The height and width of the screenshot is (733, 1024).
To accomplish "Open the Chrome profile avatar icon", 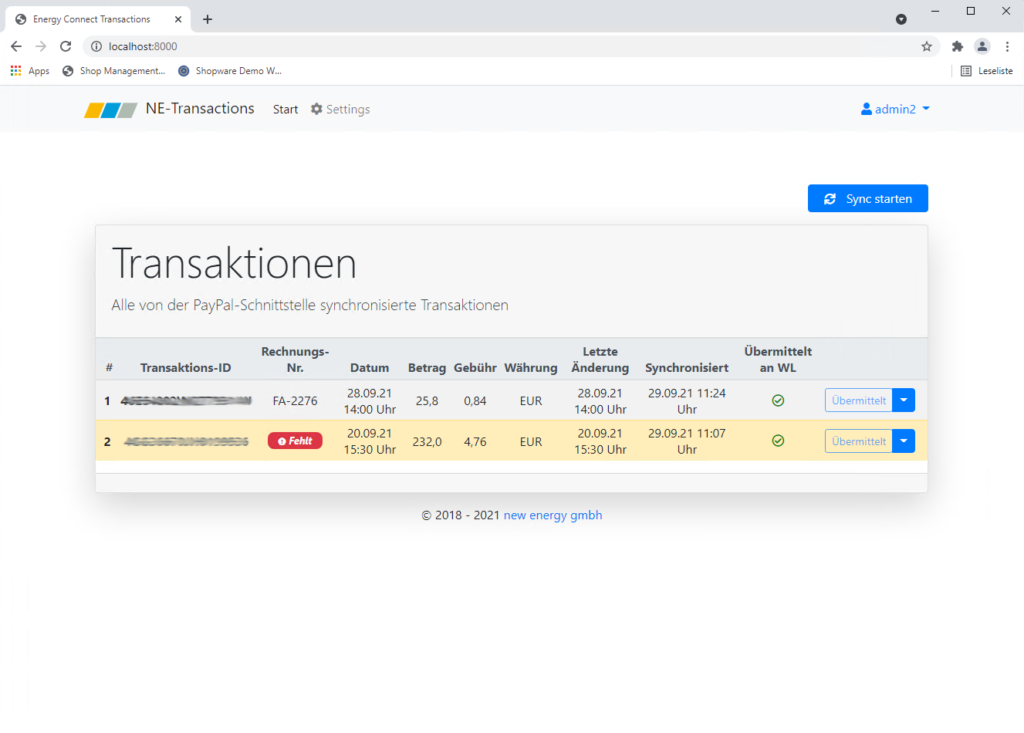I will [x=982, y=46].
